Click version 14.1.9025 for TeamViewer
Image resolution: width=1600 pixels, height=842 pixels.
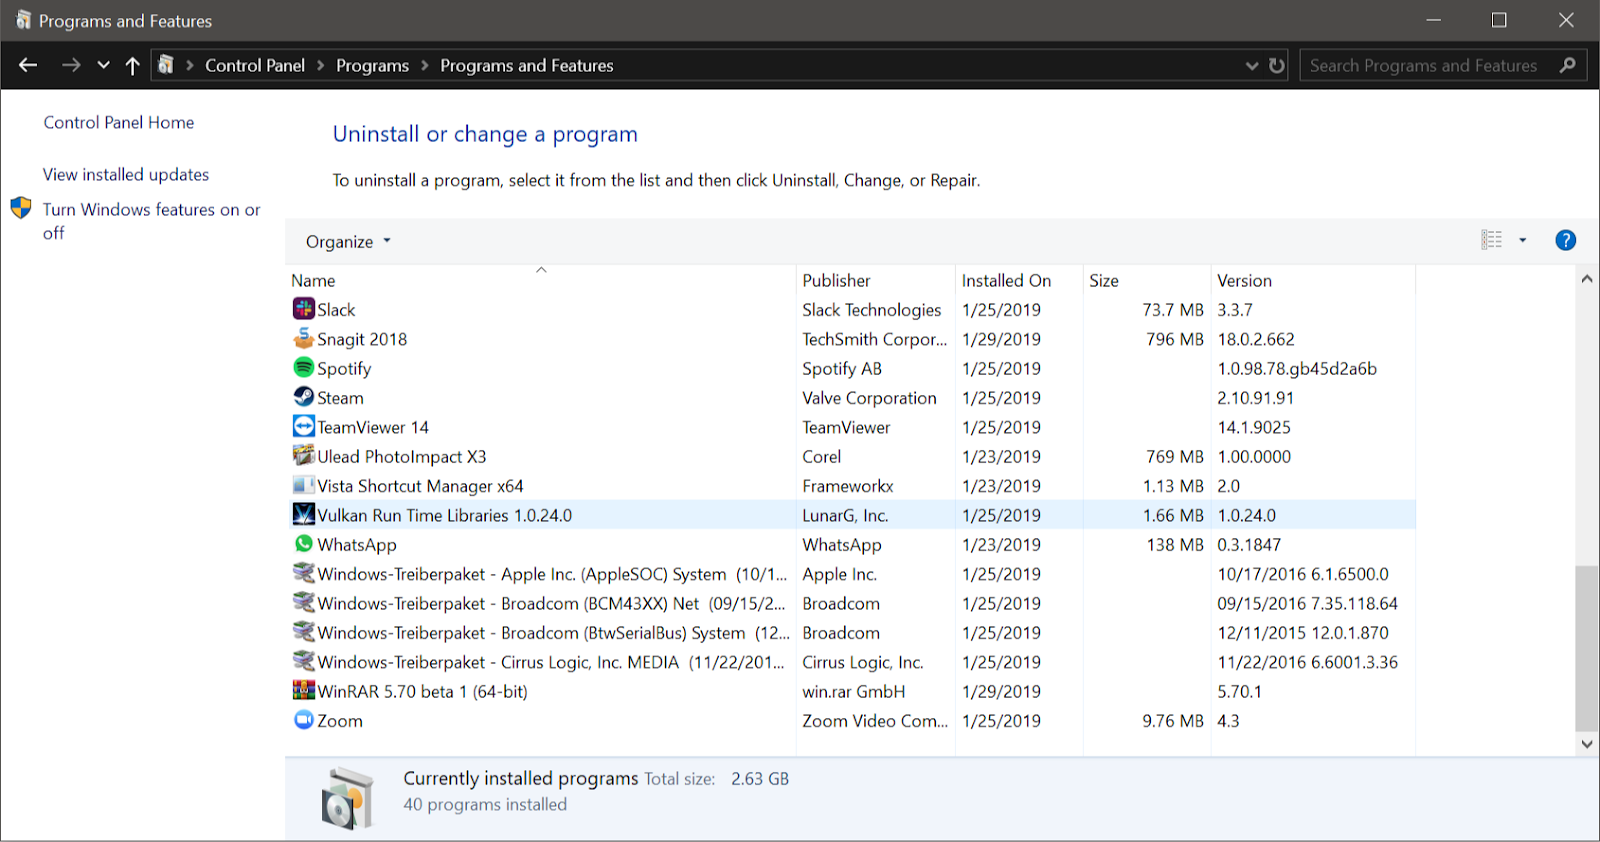pyautogui.click(x=1254, y=427)
